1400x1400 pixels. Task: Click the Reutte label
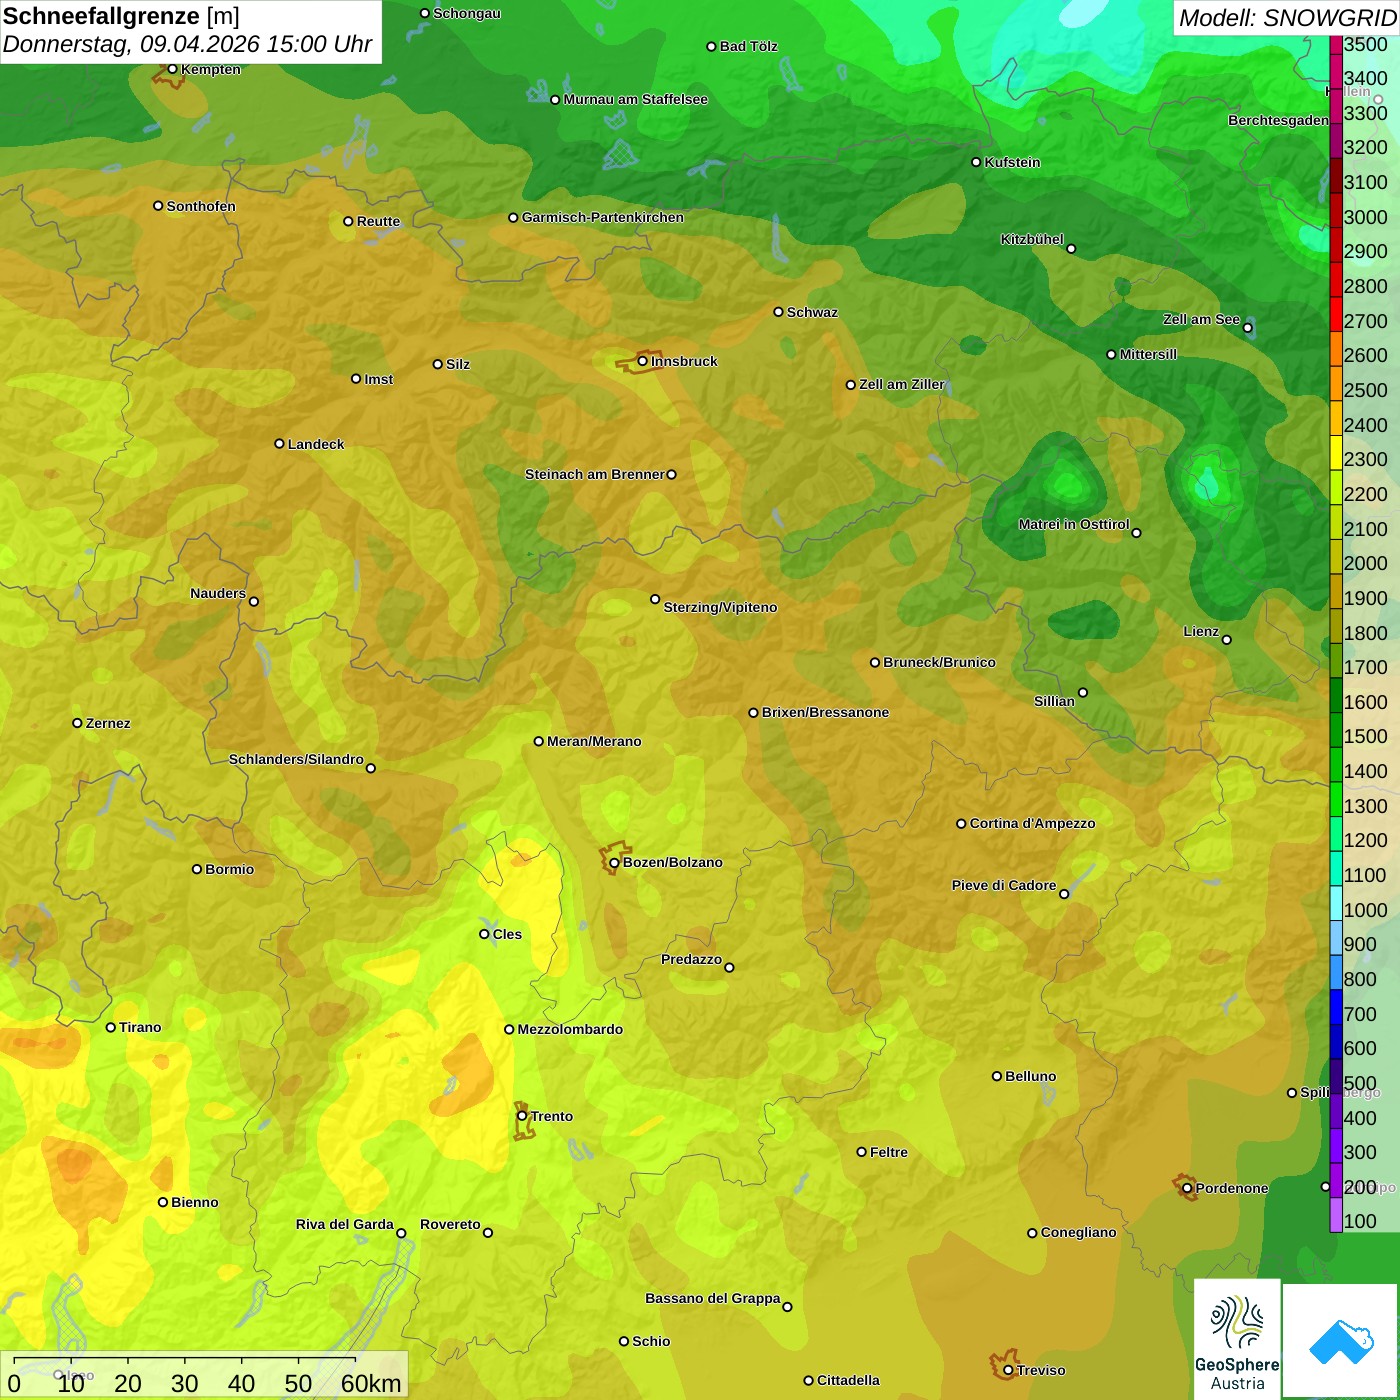[x=378, y=221]
